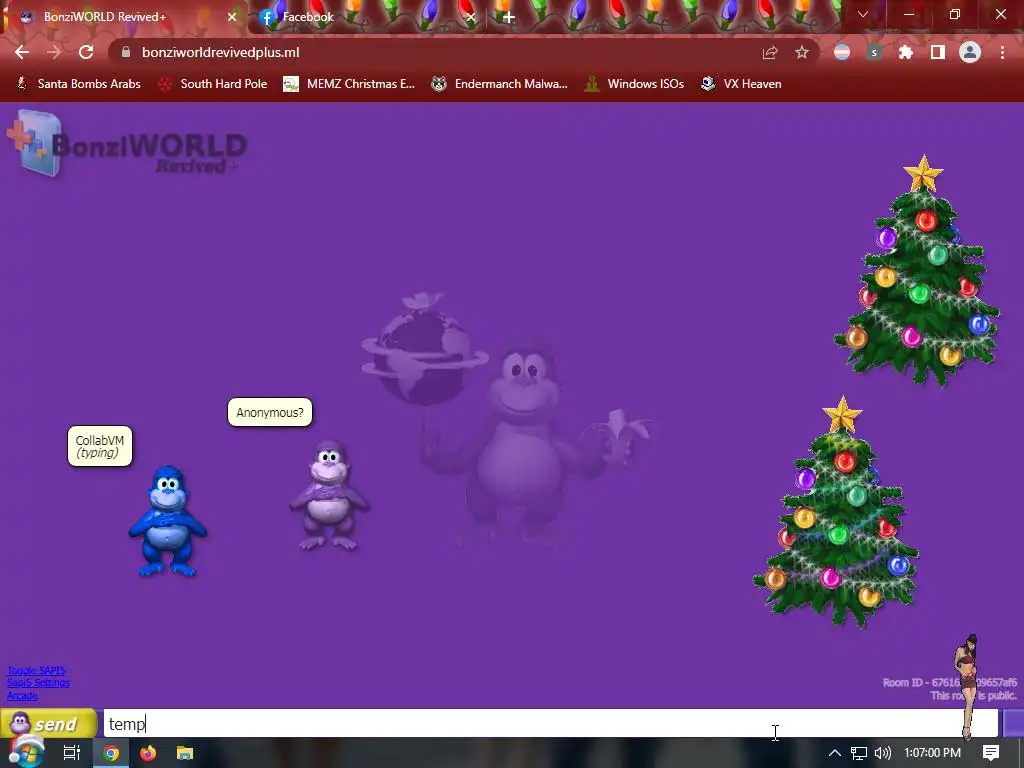Open the South Hard Pole bookmark

point(214,84)
